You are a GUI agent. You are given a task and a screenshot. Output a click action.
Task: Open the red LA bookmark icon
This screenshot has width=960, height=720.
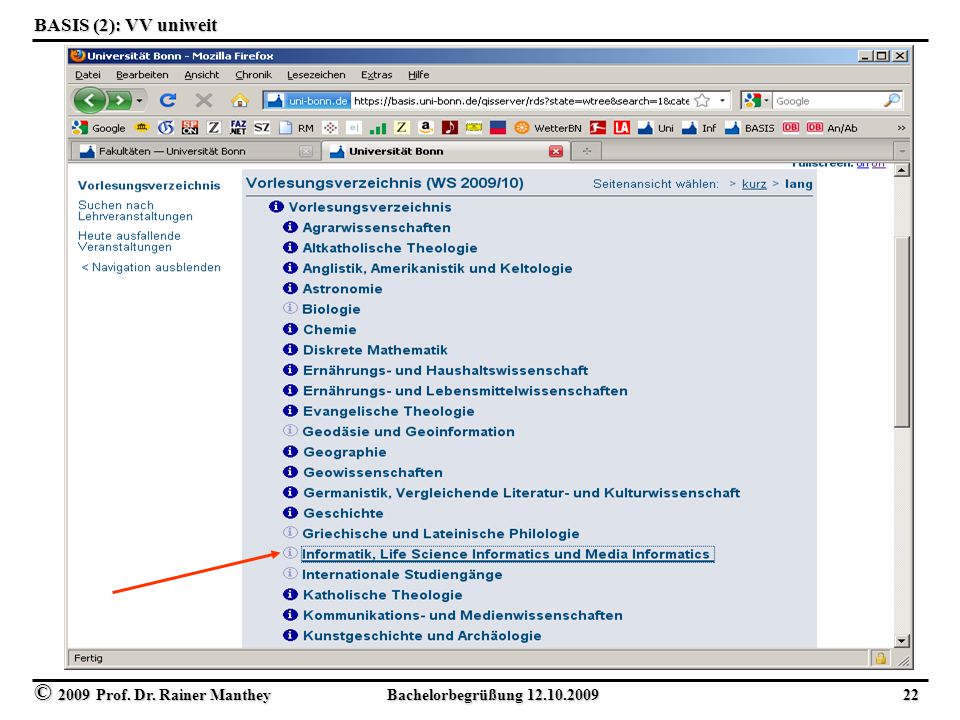[x=622, y=127]
